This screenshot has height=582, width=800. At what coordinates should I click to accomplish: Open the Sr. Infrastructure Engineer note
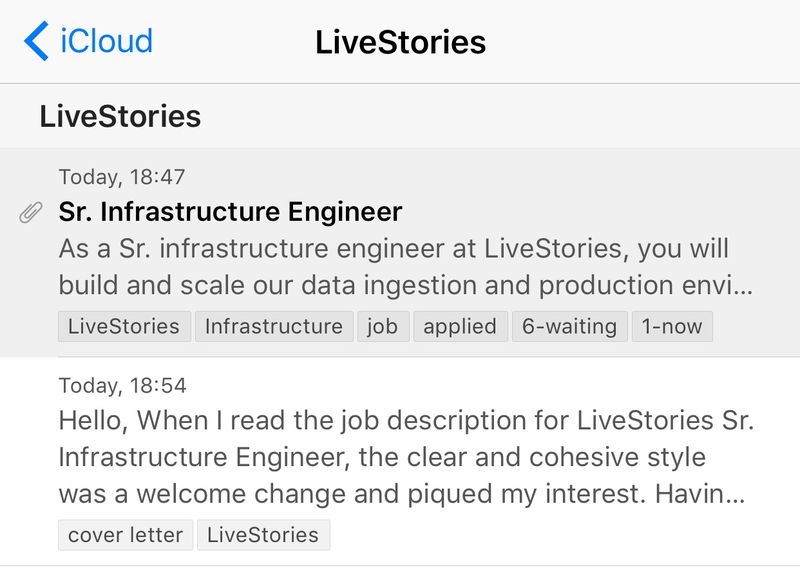pos(230,212)
